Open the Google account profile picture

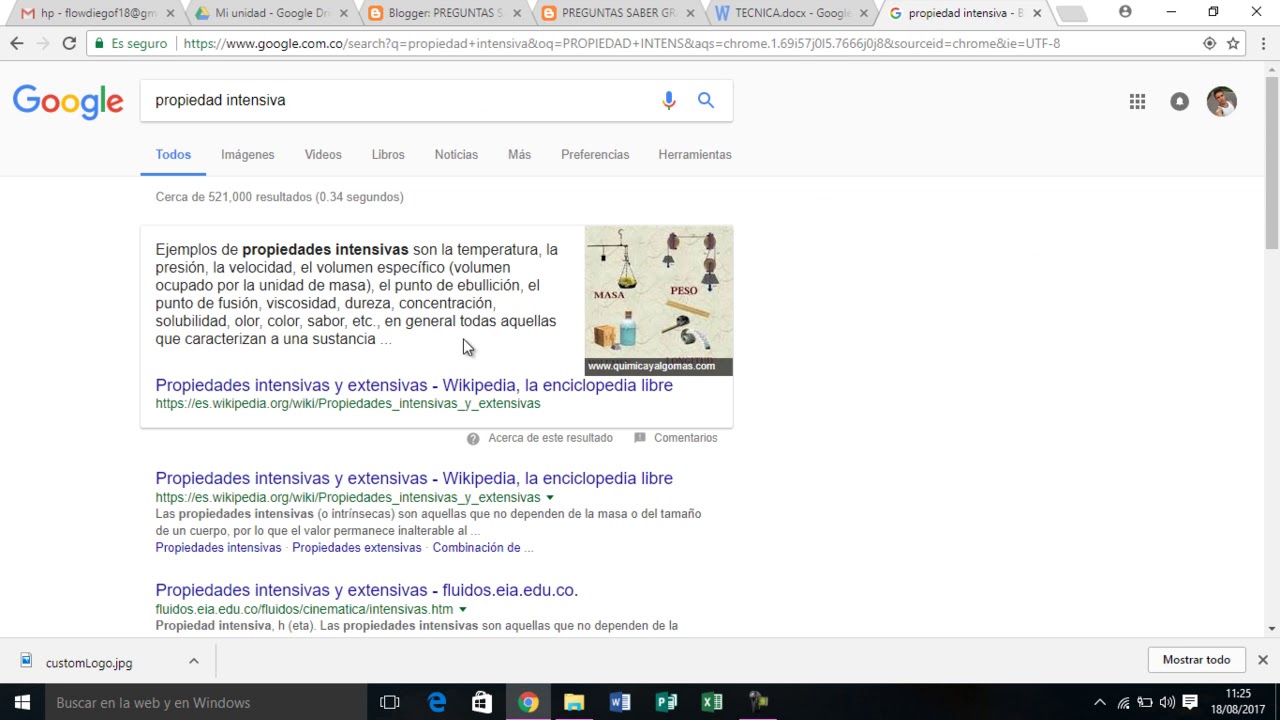pos(1221,101)
